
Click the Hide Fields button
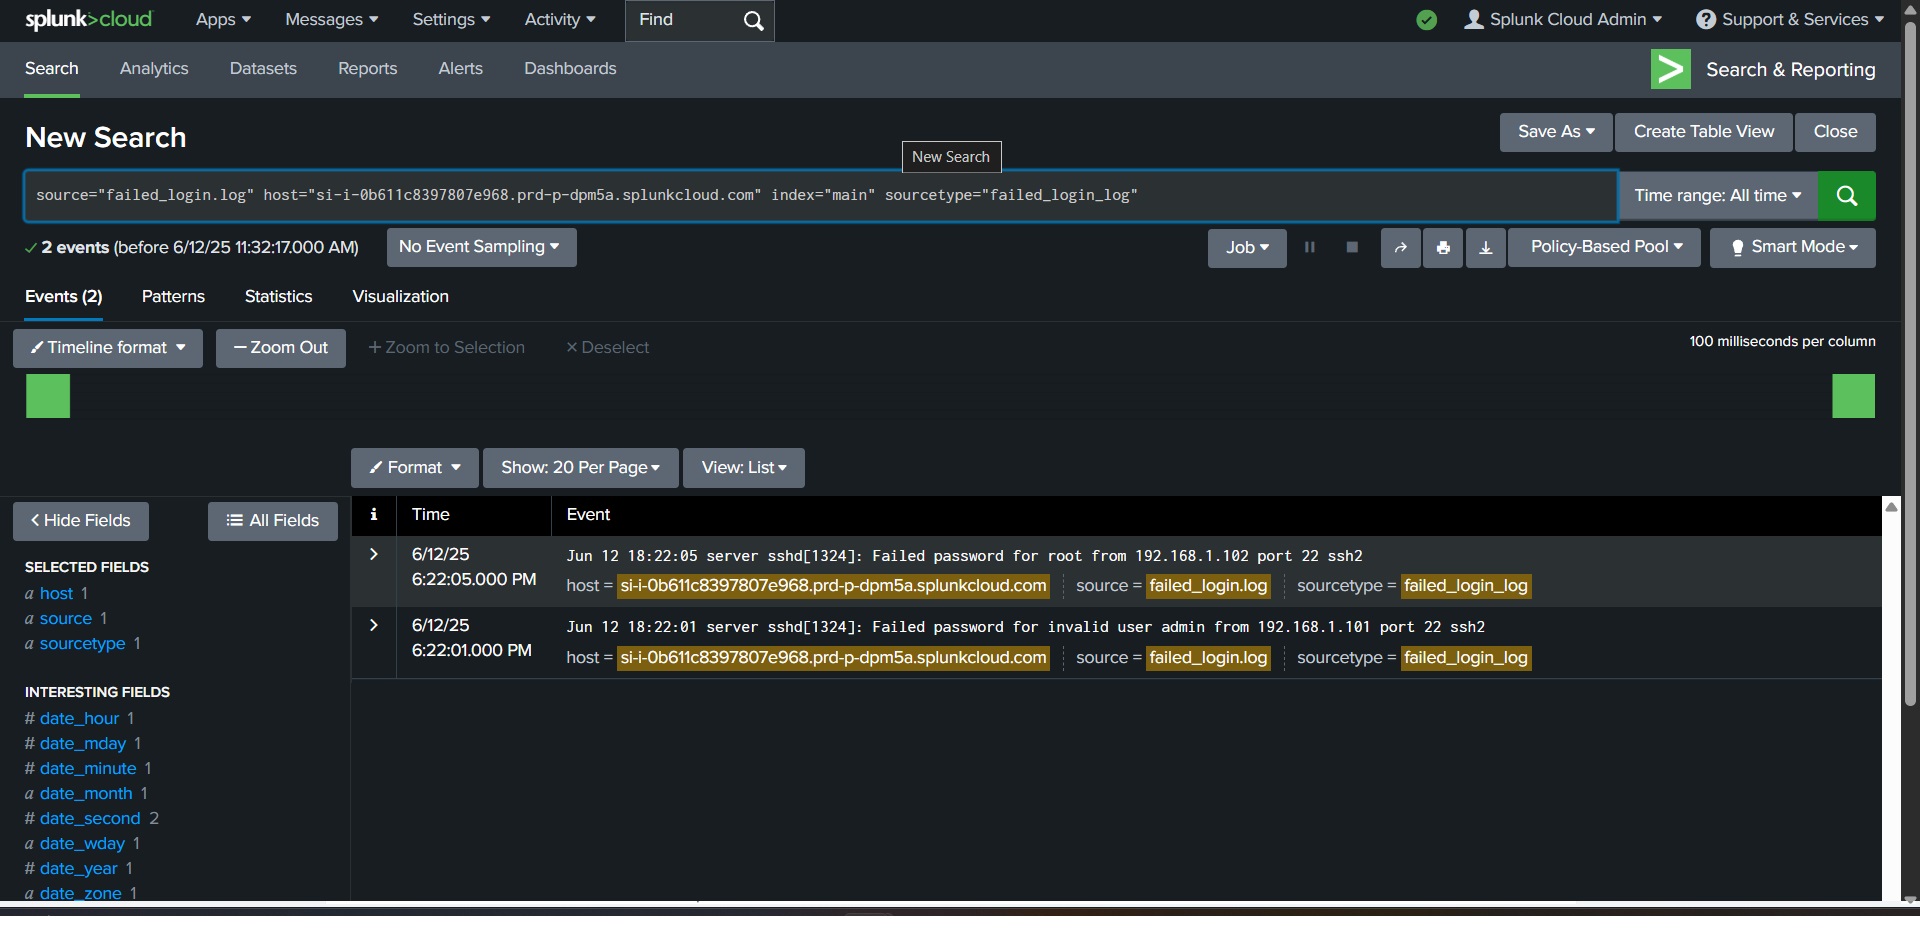pyautogui.click(x=81, y=521)
